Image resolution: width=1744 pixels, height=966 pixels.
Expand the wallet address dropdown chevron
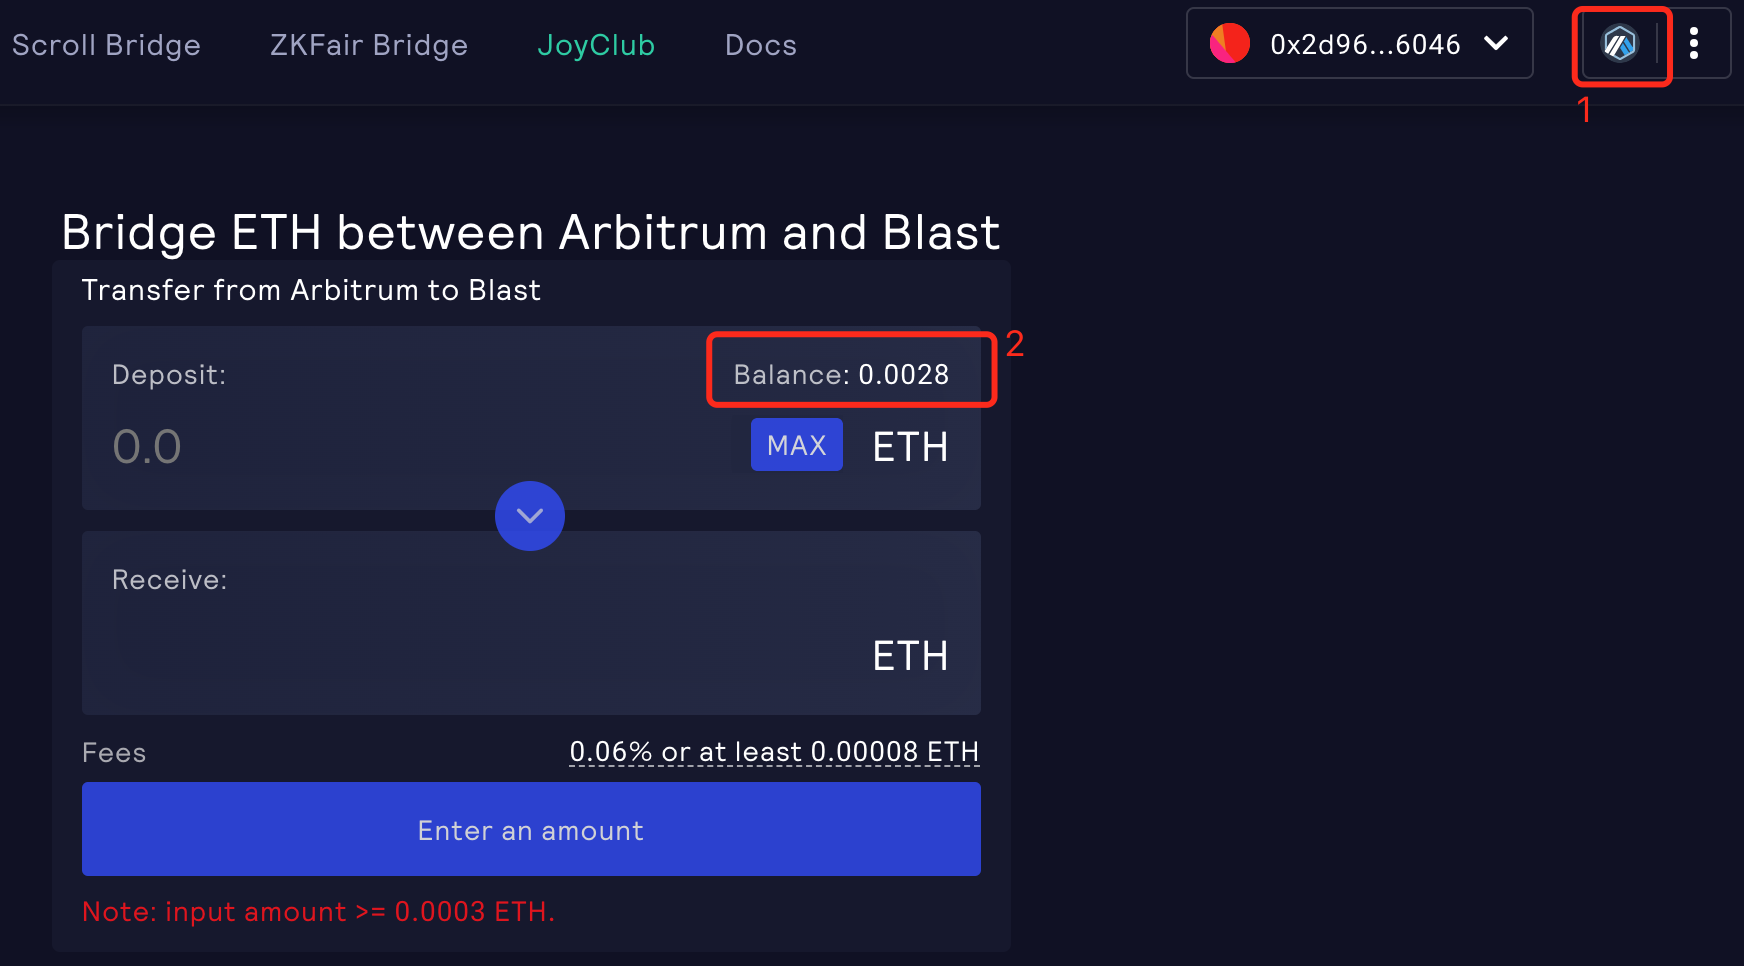click(x=1496, y=43)
